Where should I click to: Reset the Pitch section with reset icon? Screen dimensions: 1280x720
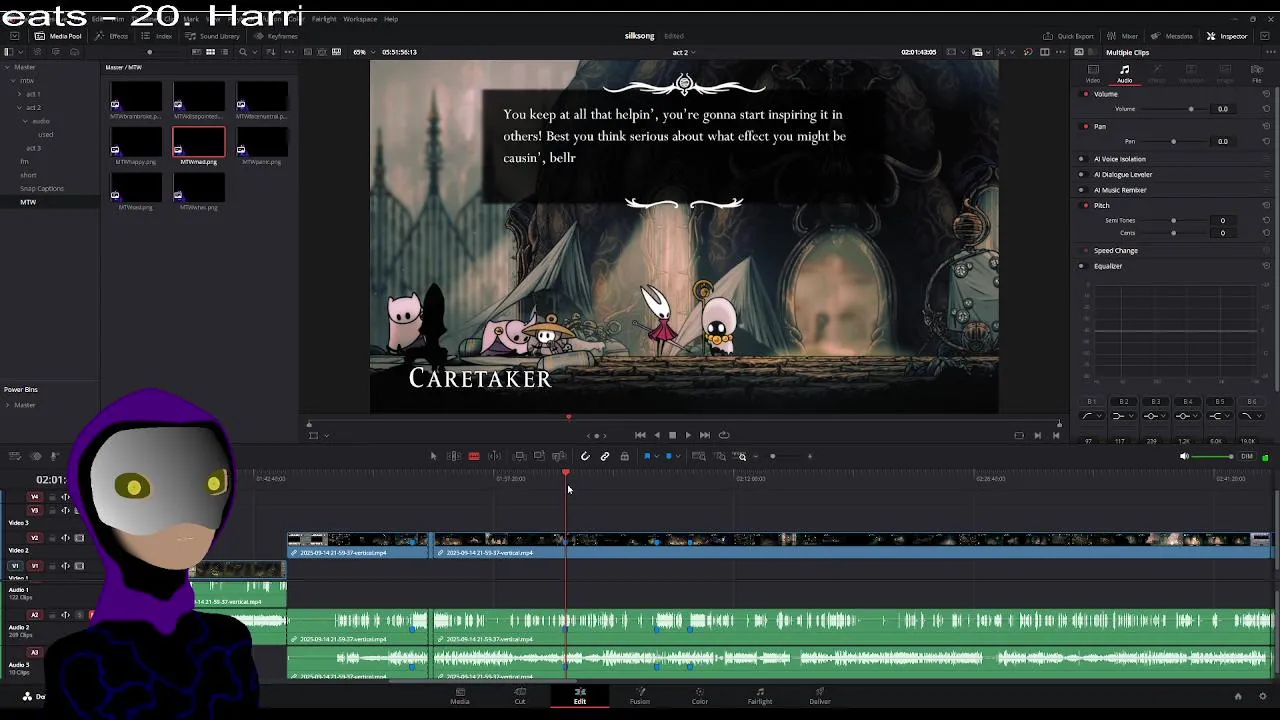[x=1266, y=205]
